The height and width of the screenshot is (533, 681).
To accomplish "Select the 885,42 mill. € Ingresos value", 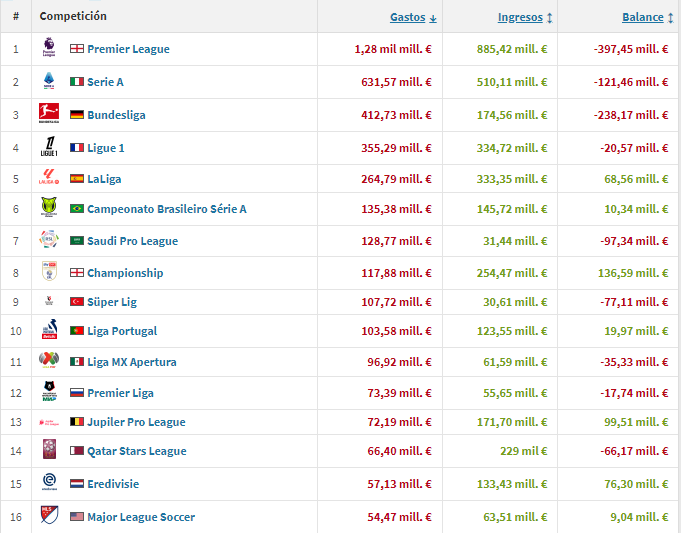I will [x=512, y=49].
